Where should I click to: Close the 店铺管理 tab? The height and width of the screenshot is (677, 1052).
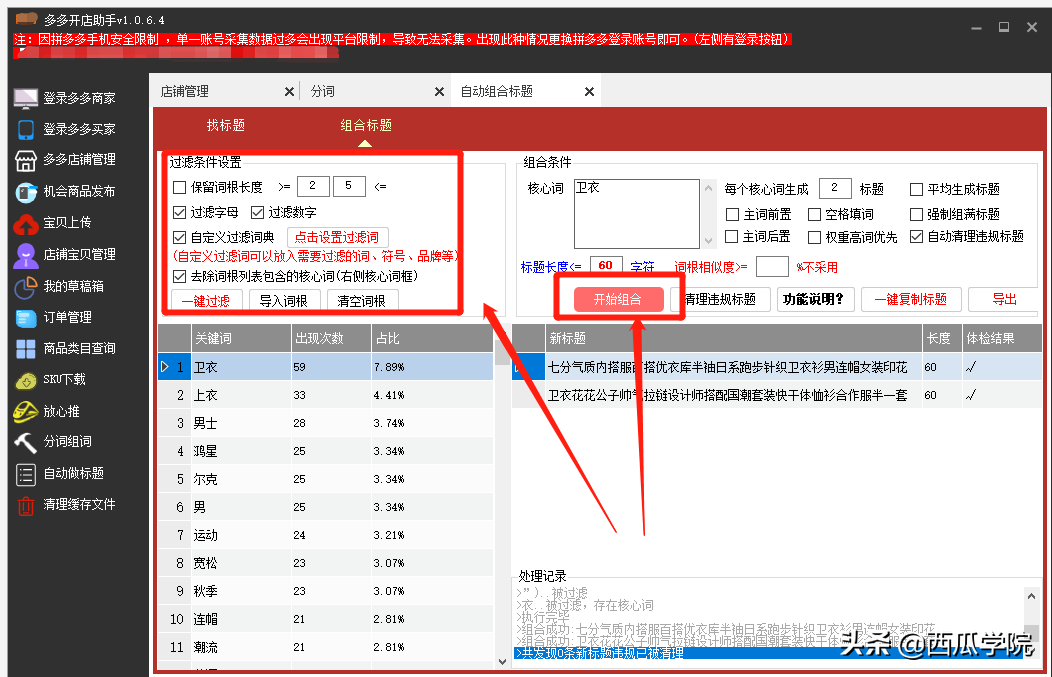pyautogui.click(x=289, y=91)
